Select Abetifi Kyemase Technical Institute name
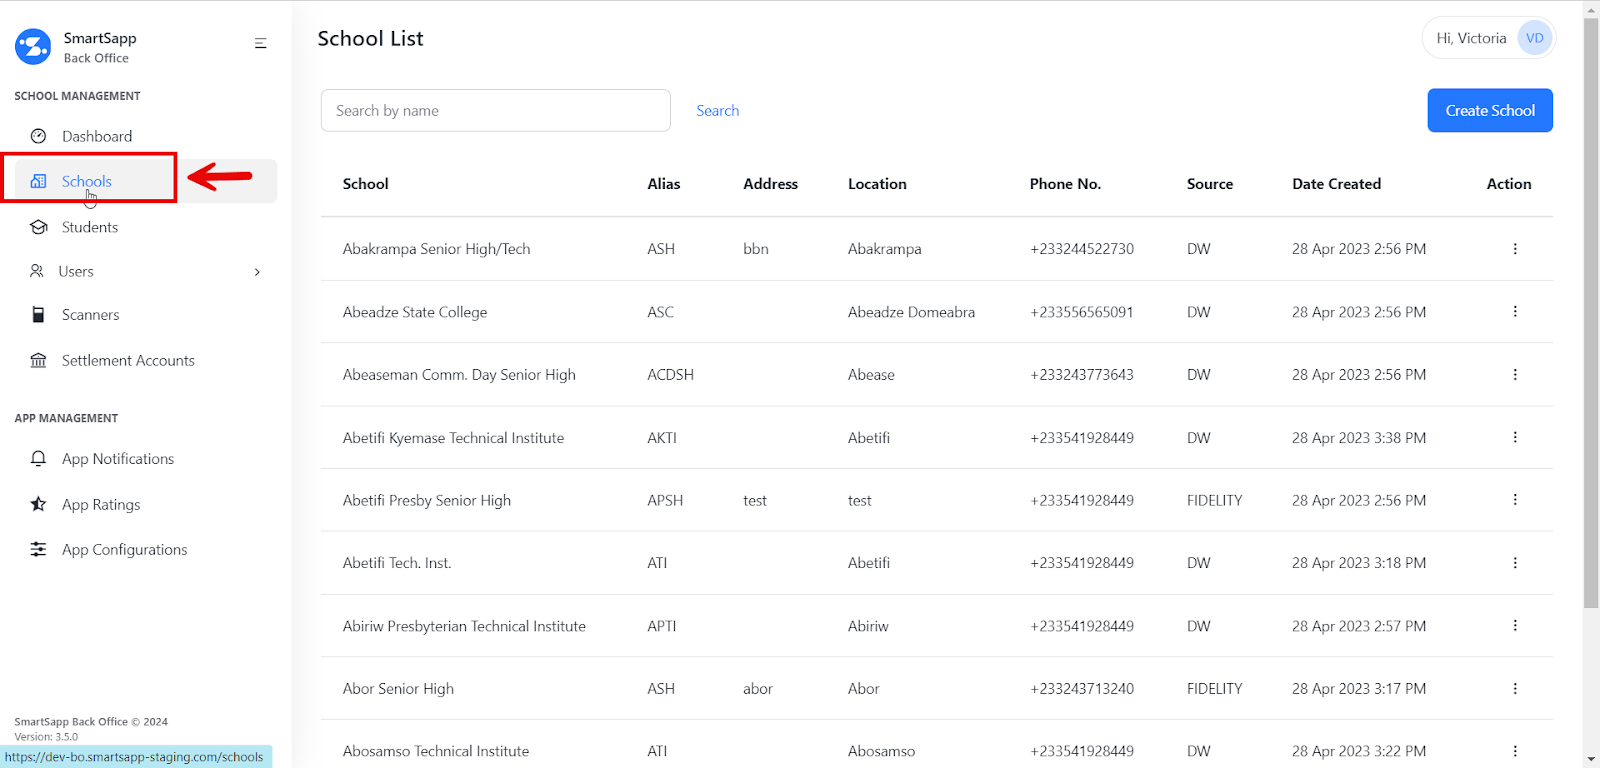1600x768 pixels. pyautogui.click(x=453, y=438)
